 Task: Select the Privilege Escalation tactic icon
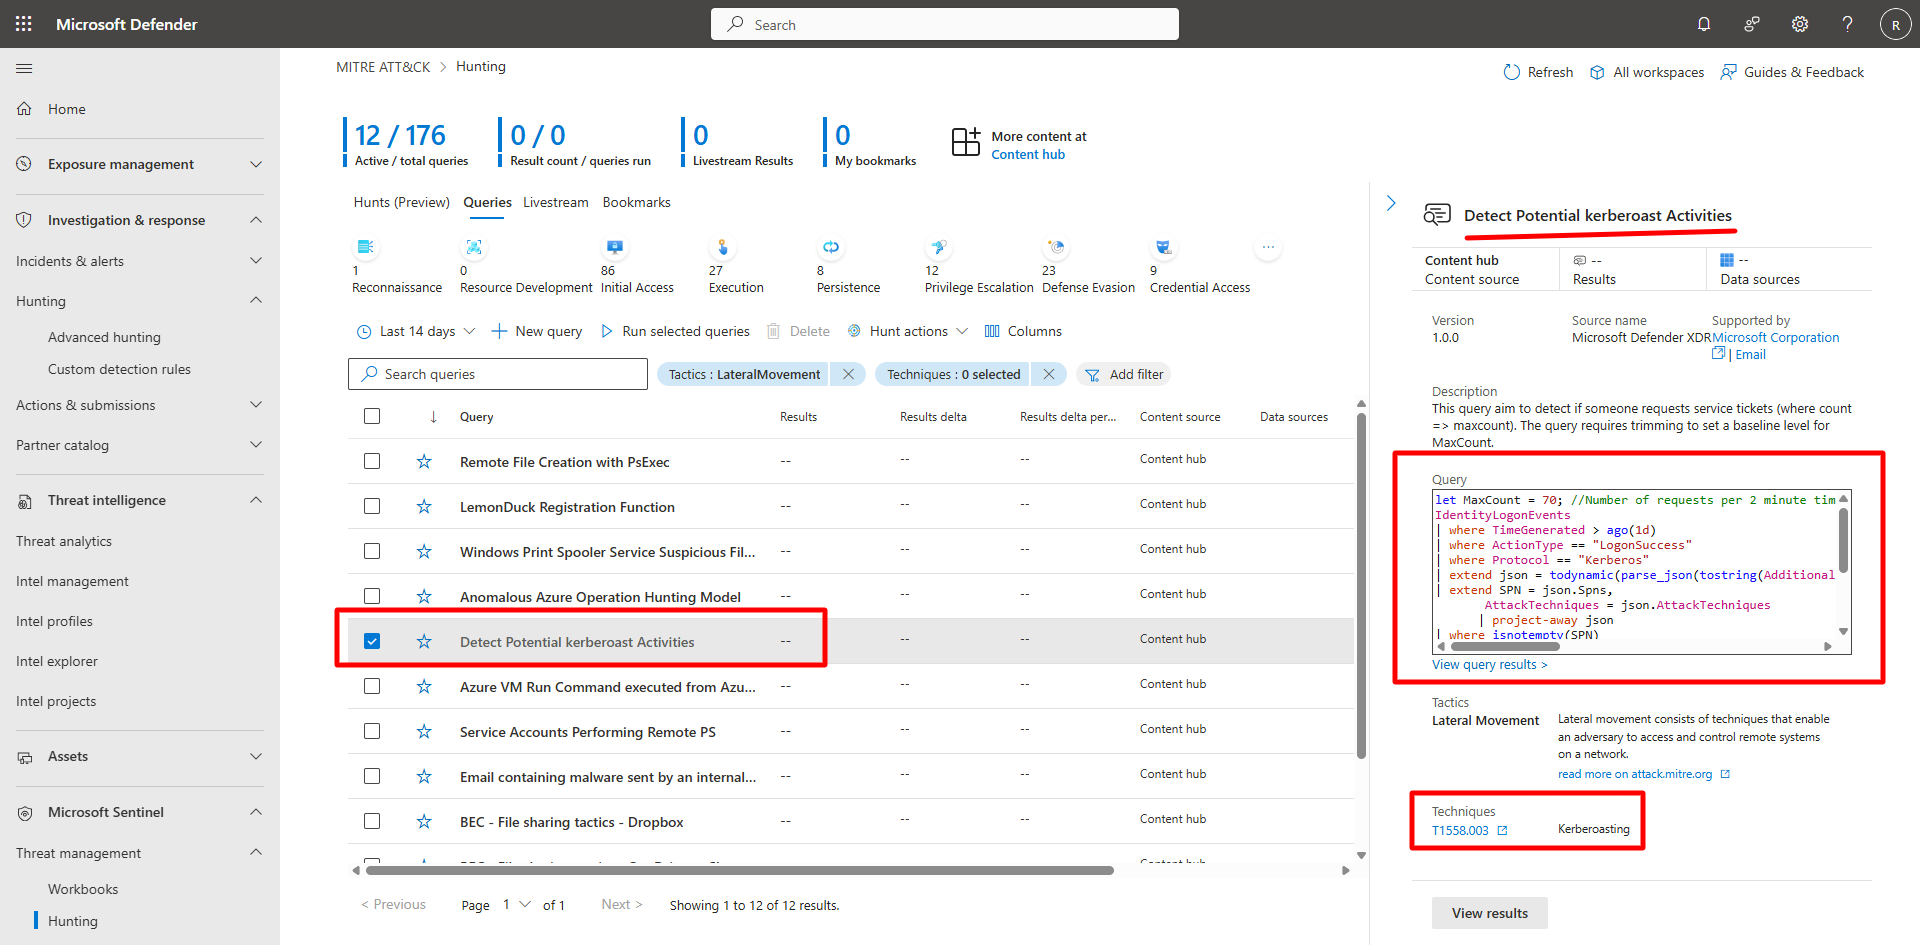tap(939, 247)
